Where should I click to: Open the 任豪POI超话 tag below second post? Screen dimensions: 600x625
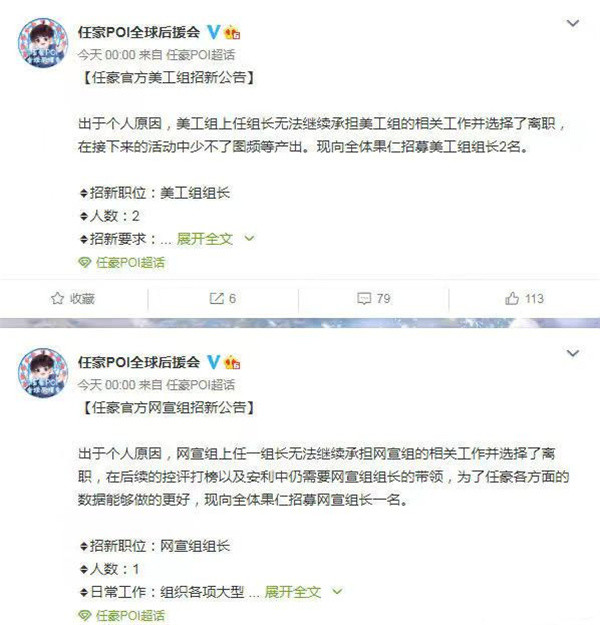point(130,615)
